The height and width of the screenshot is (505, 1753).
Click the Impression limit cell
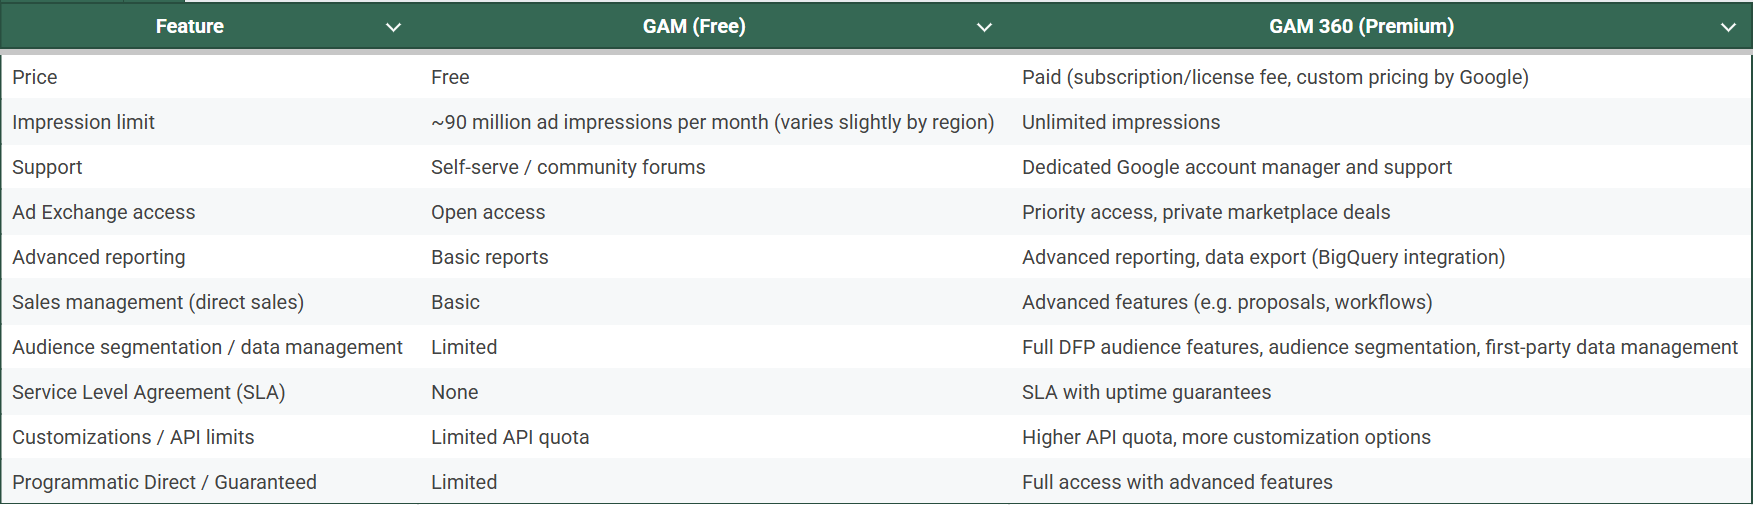tap(84, 122)
